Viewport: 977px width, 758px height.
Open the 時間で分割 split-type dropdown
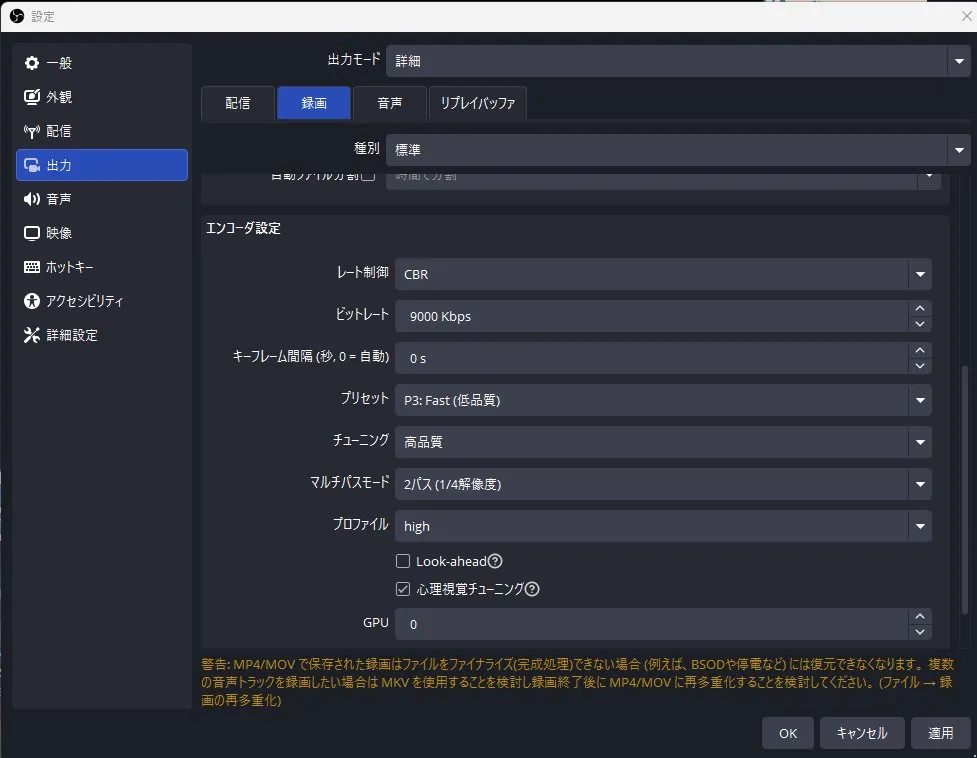tap(663, 180)
